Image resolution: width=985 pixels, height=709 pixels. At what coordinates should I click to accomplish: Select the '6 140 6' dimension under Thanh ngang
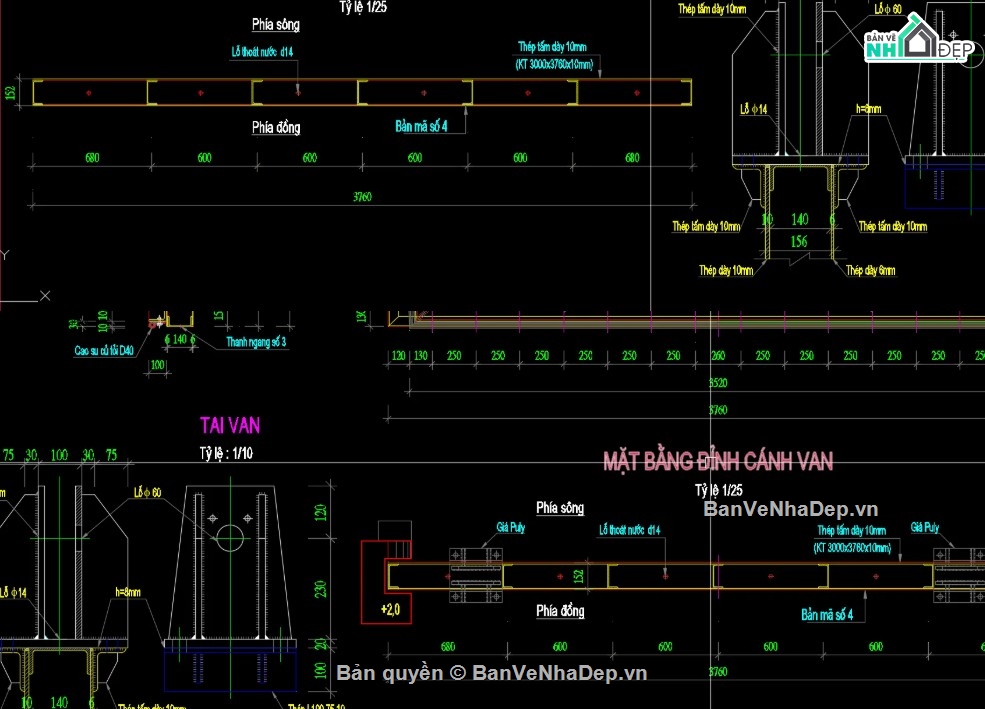tap(180, 339)
